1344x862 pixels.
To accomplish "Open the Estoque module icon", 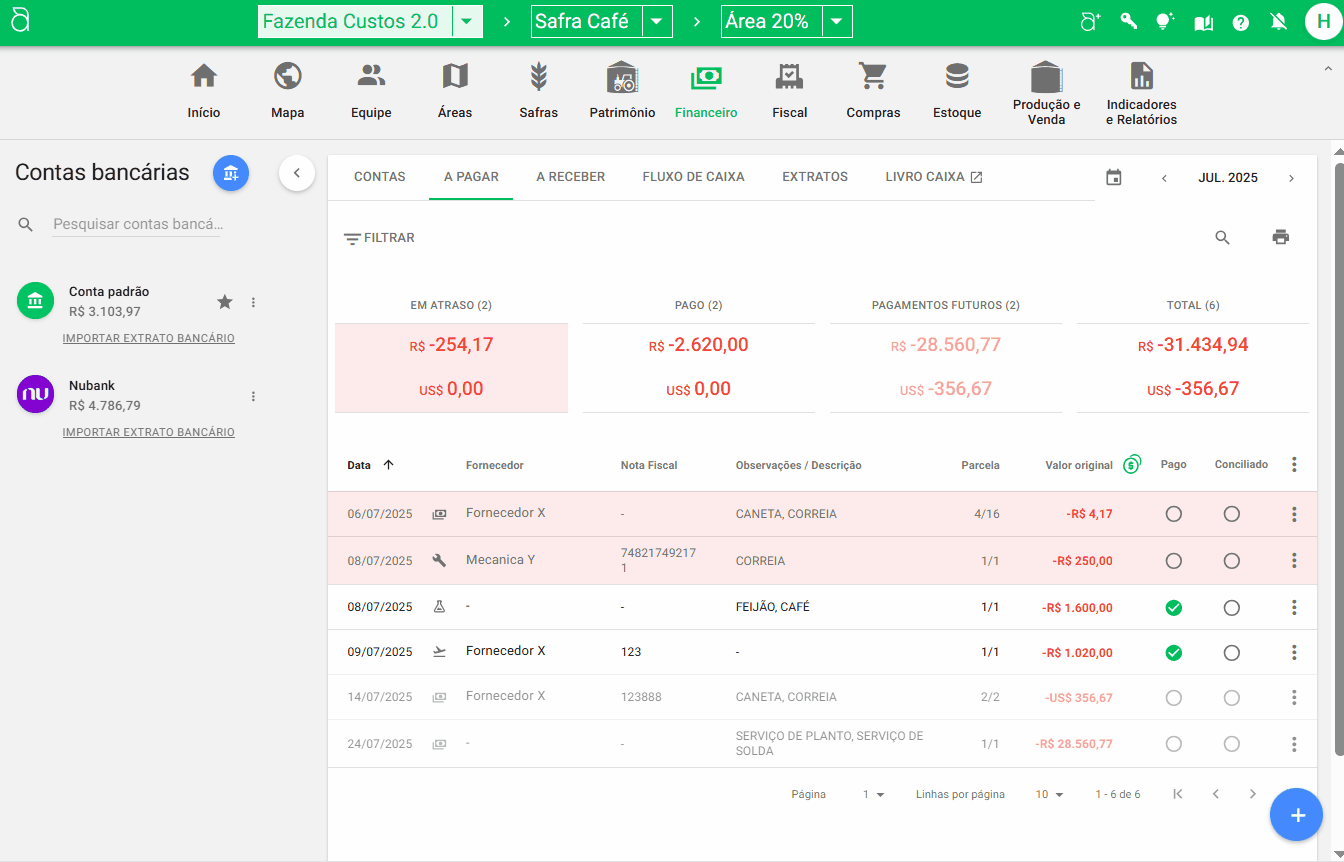I will tap(957, 78).
